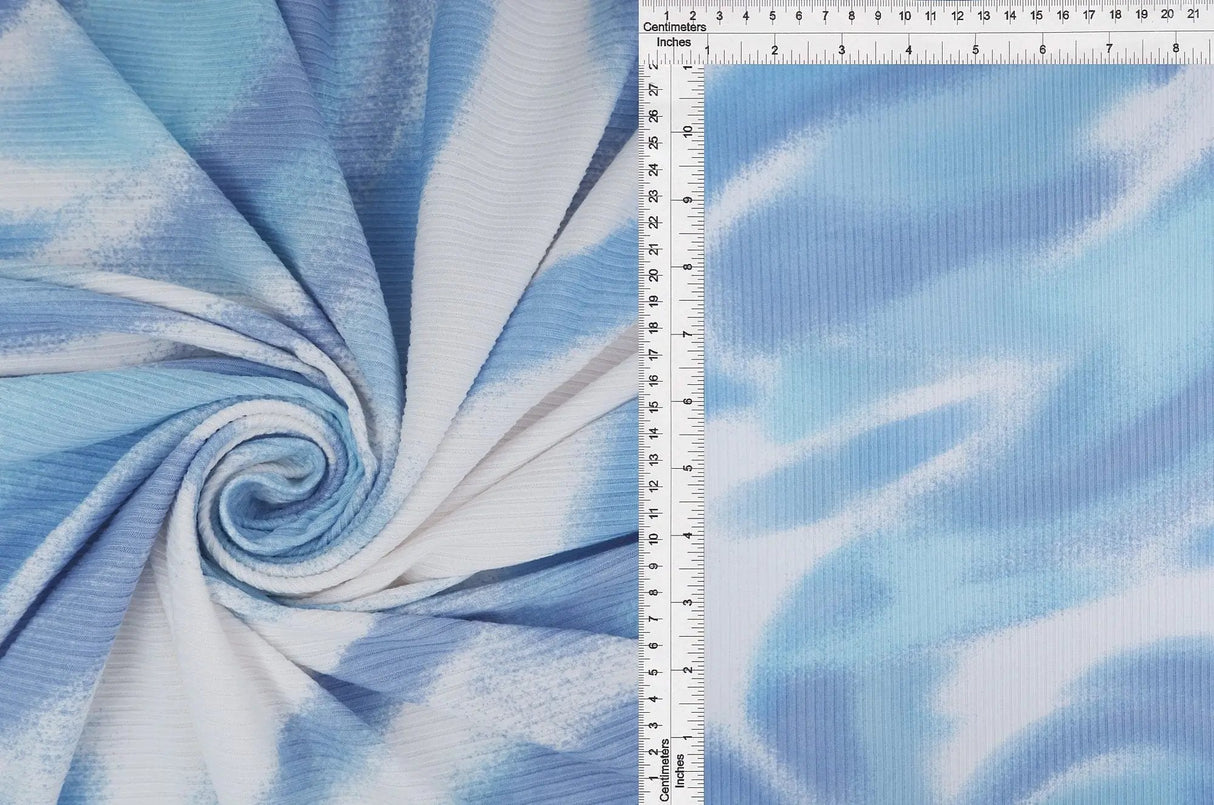Click the "Inches" label on the horizontal ruler

[x=676, y=42]
